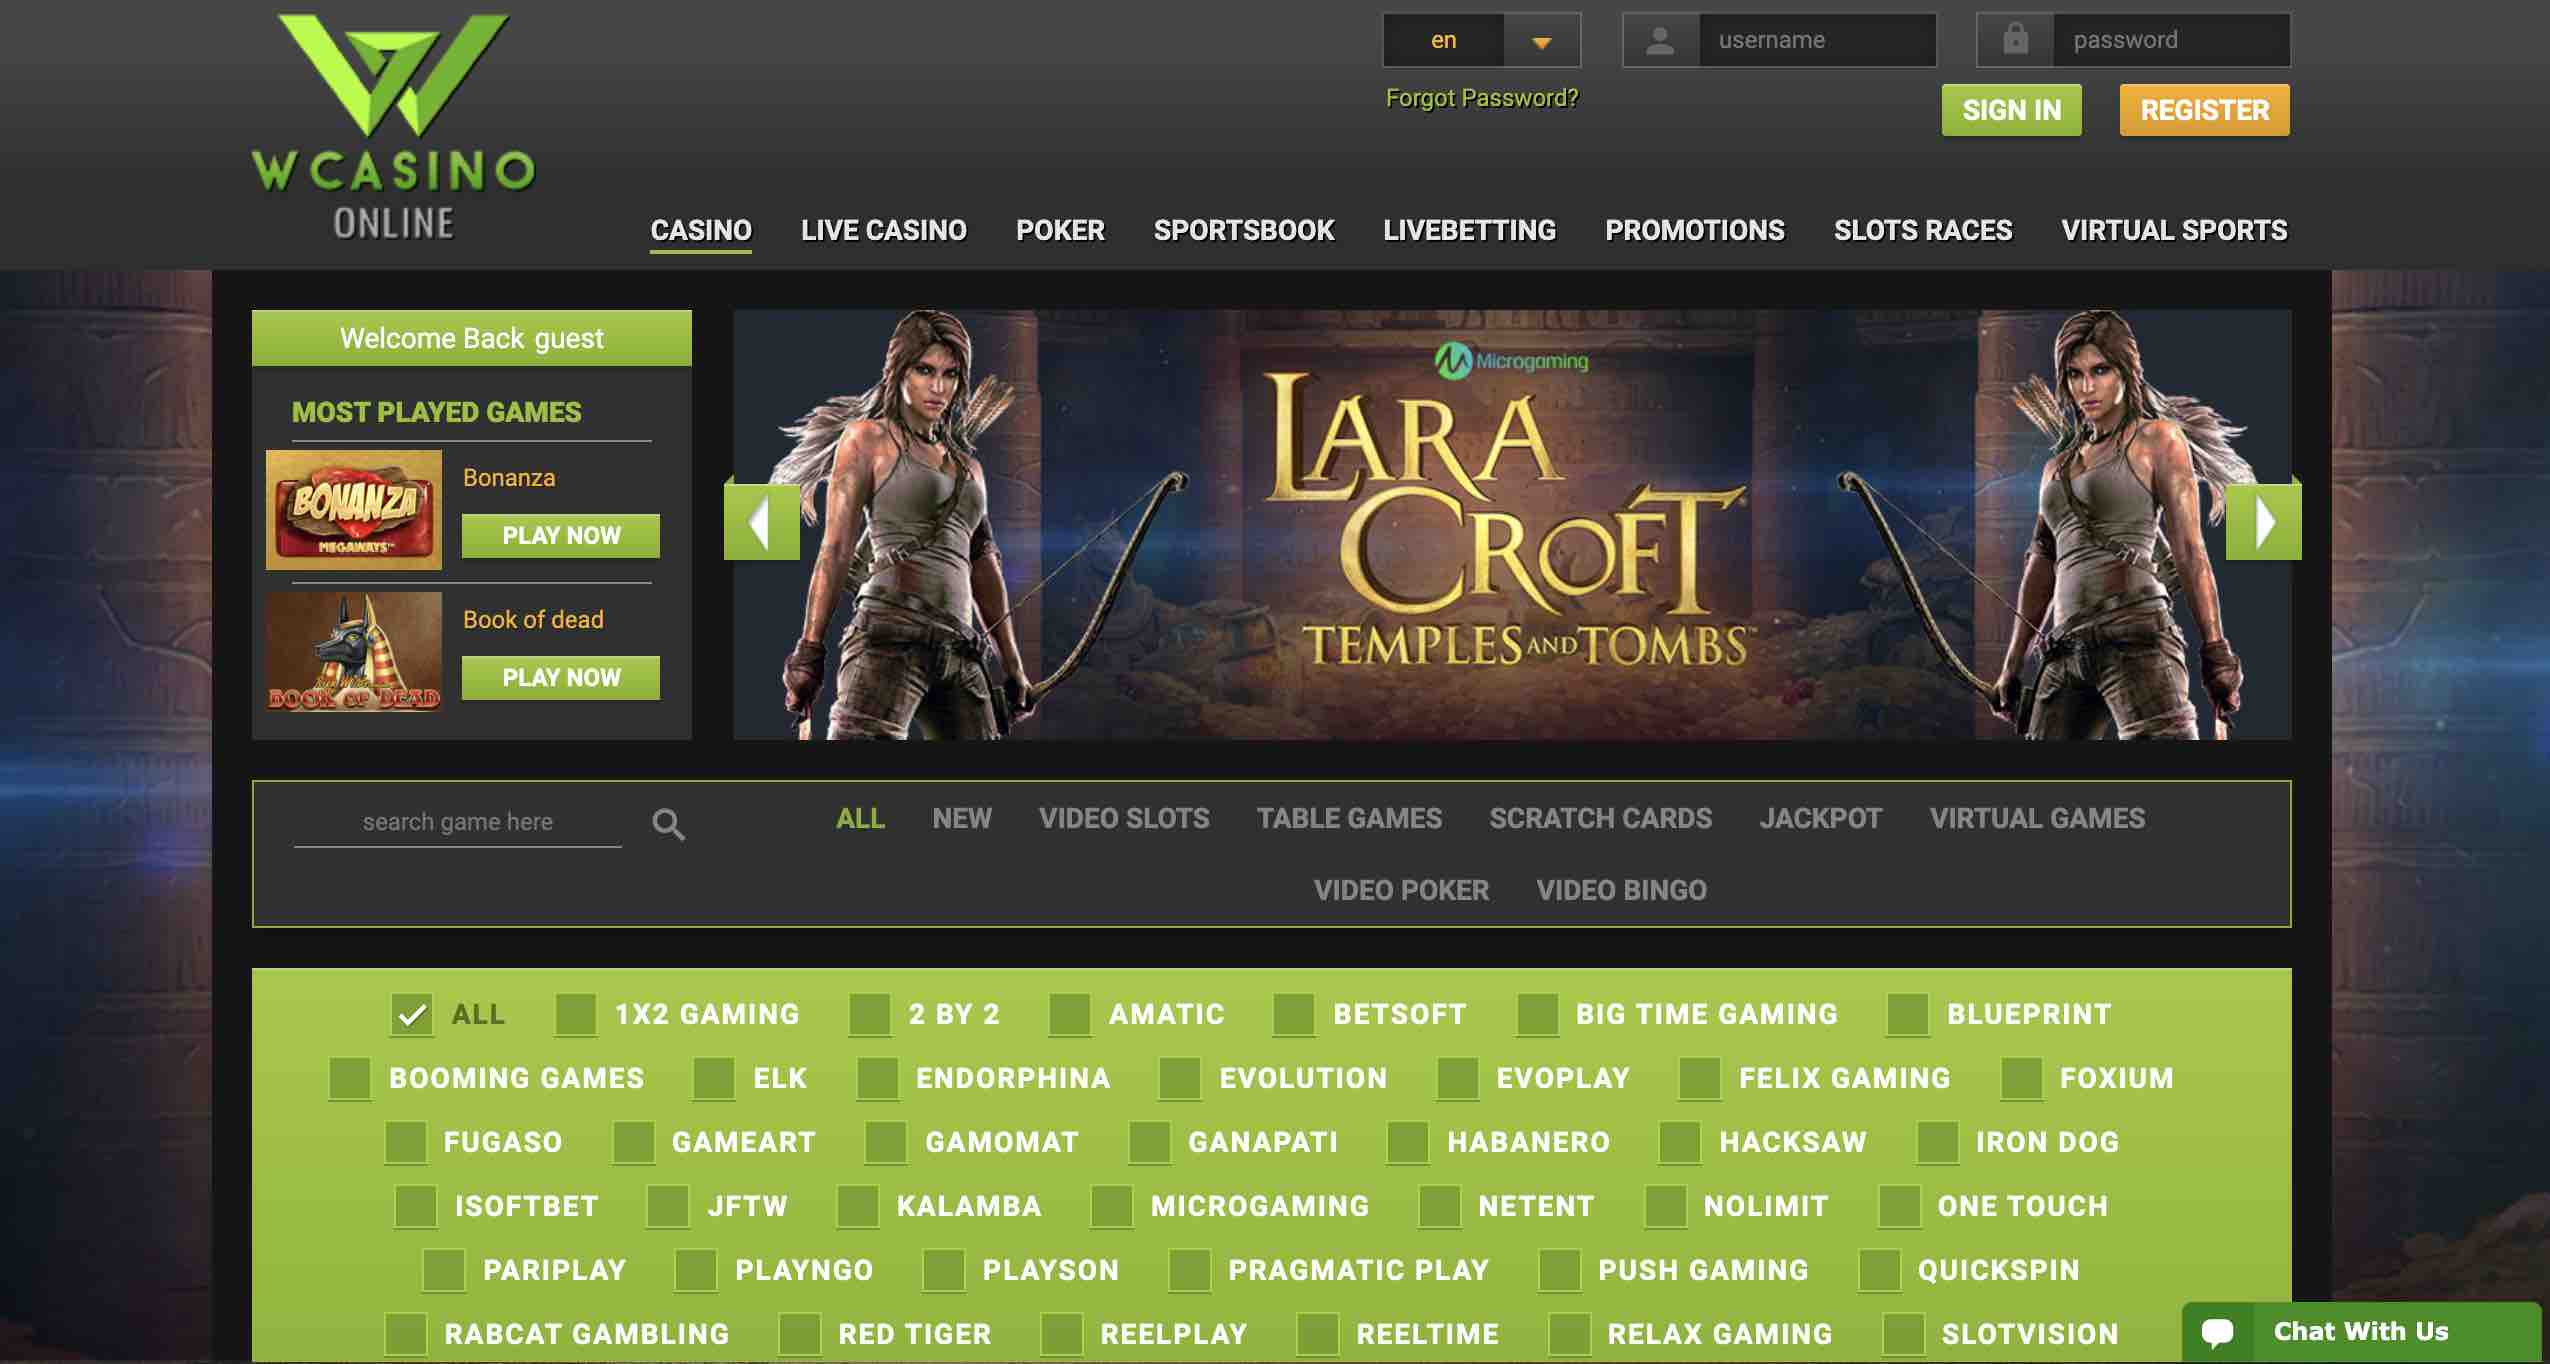
Task: Select the VIDEO SLOTS category tab
Action: [1124, 818]
